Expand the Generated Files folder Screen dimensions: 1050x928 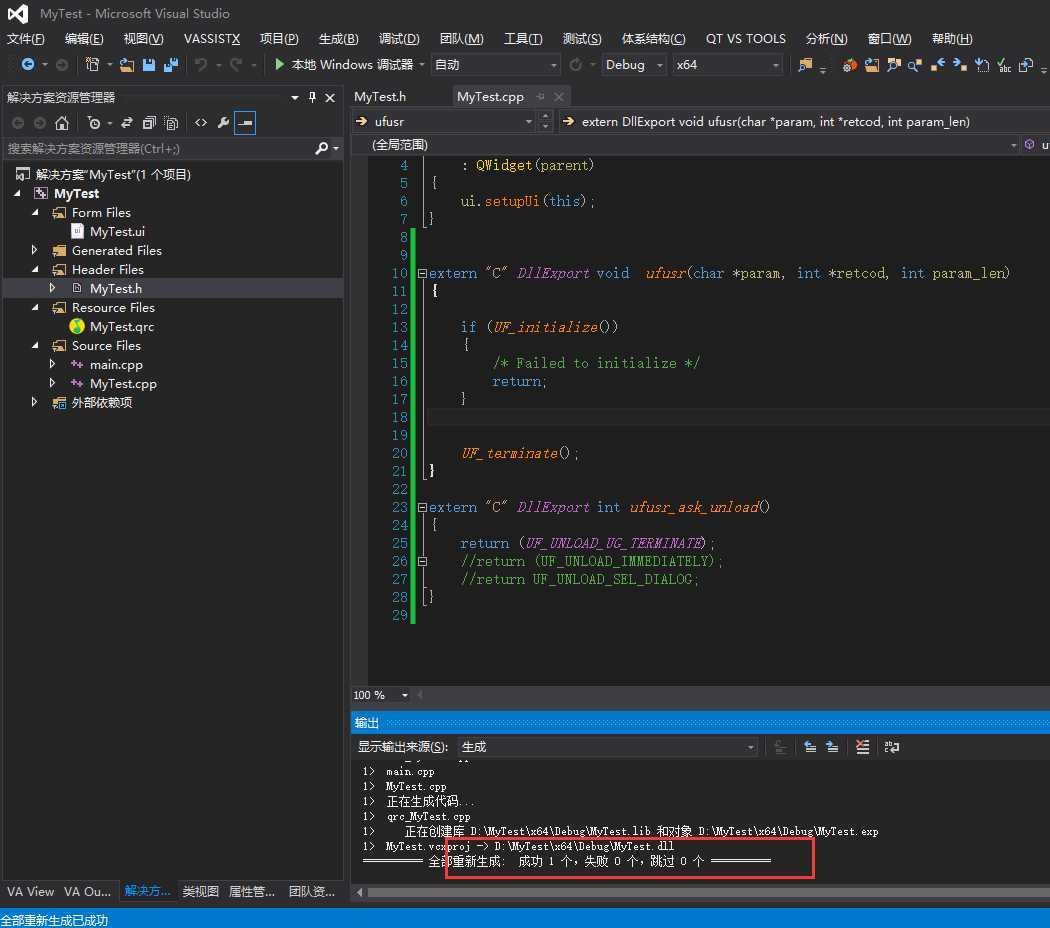[34, 250]
